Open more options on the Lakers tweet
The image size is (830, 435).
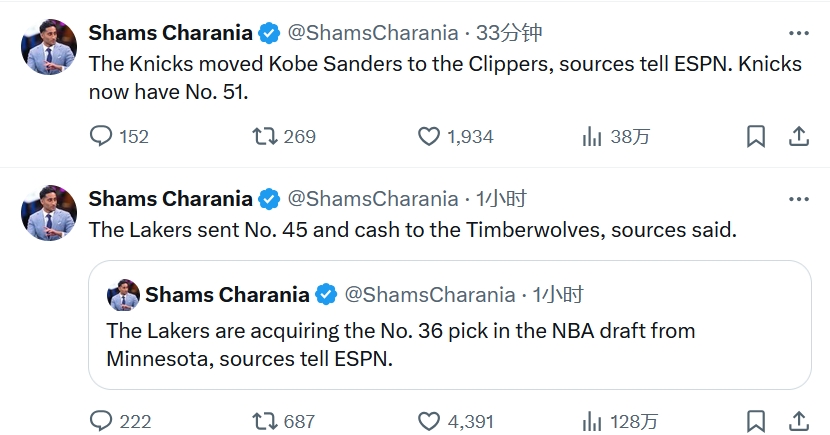point(798,199)
